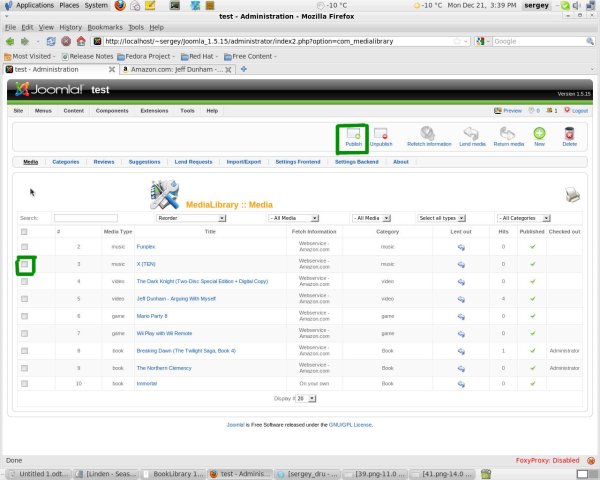This screenshot has width=600, height=480.
Task: Open the Display # 20 dropdown
Action: tap(306, 398)
